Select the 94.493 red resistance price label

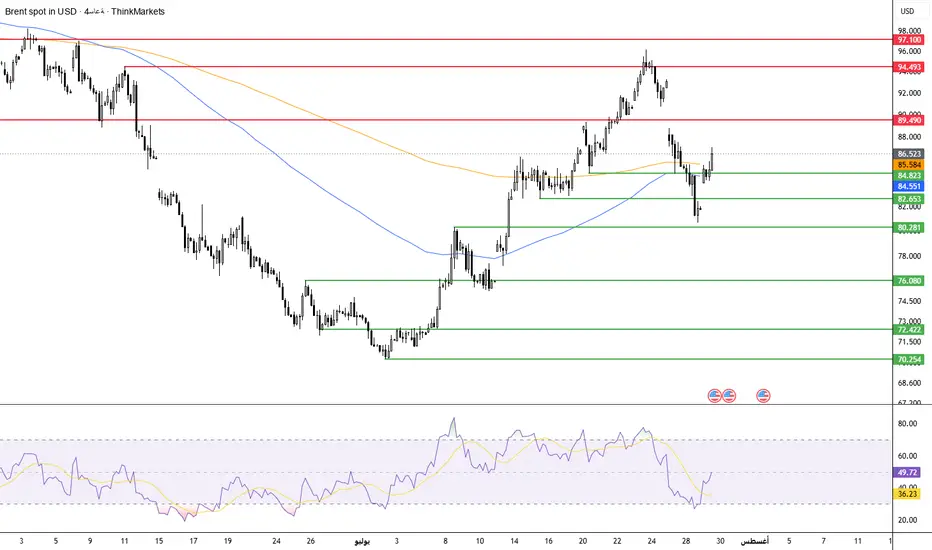tap(909, 67)
